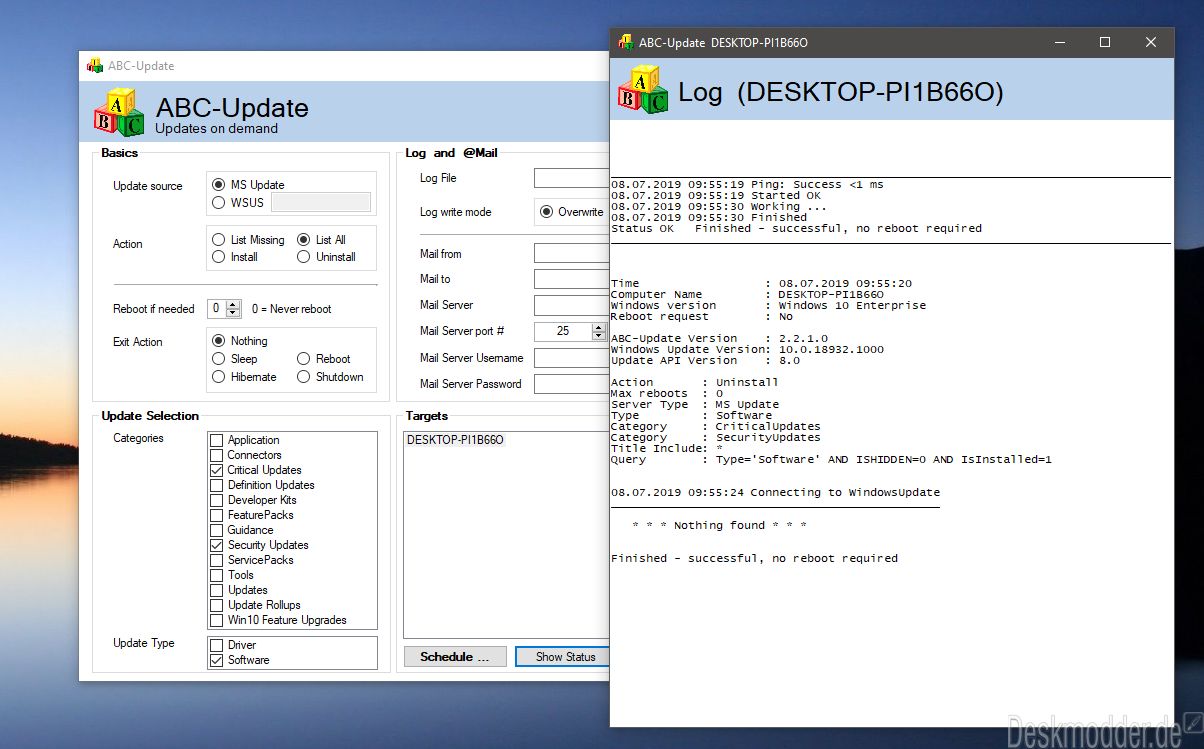The image size is (1204, 749).
Task: Select the List Missing action
Action: tap(218, 240)
